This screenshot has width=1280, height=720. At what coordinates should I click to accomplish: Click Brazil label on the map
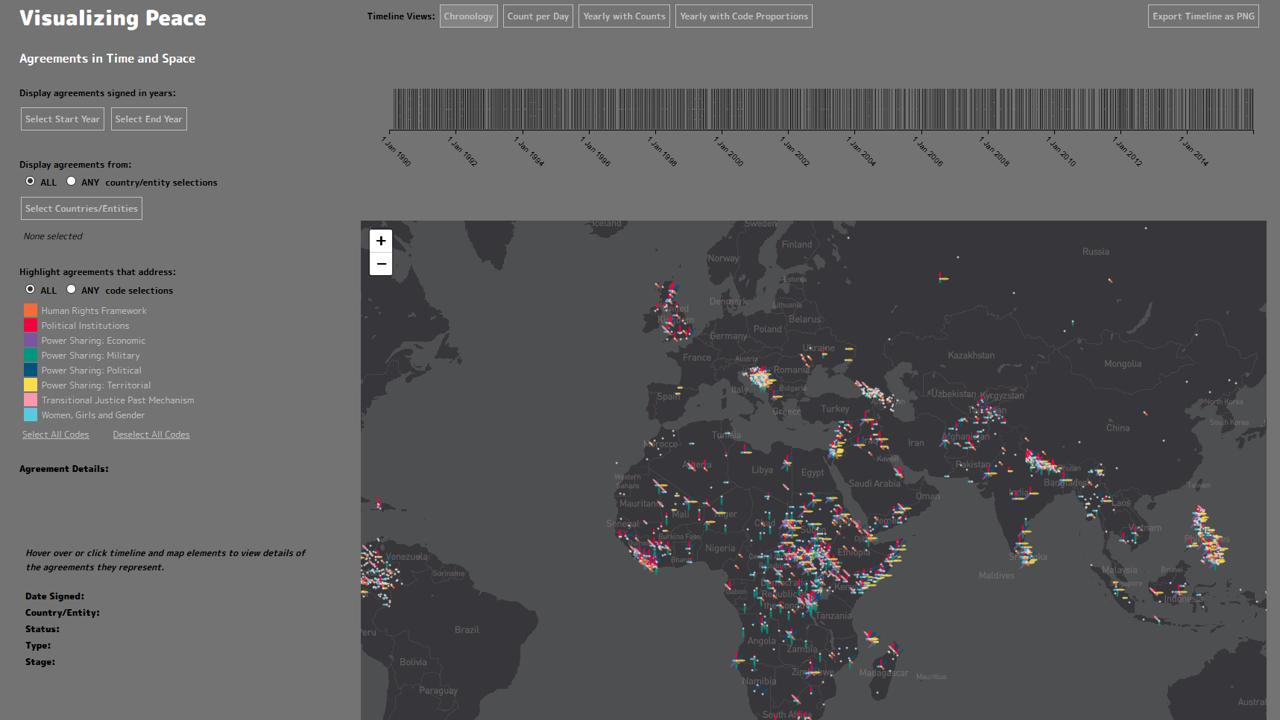[467, 630]
